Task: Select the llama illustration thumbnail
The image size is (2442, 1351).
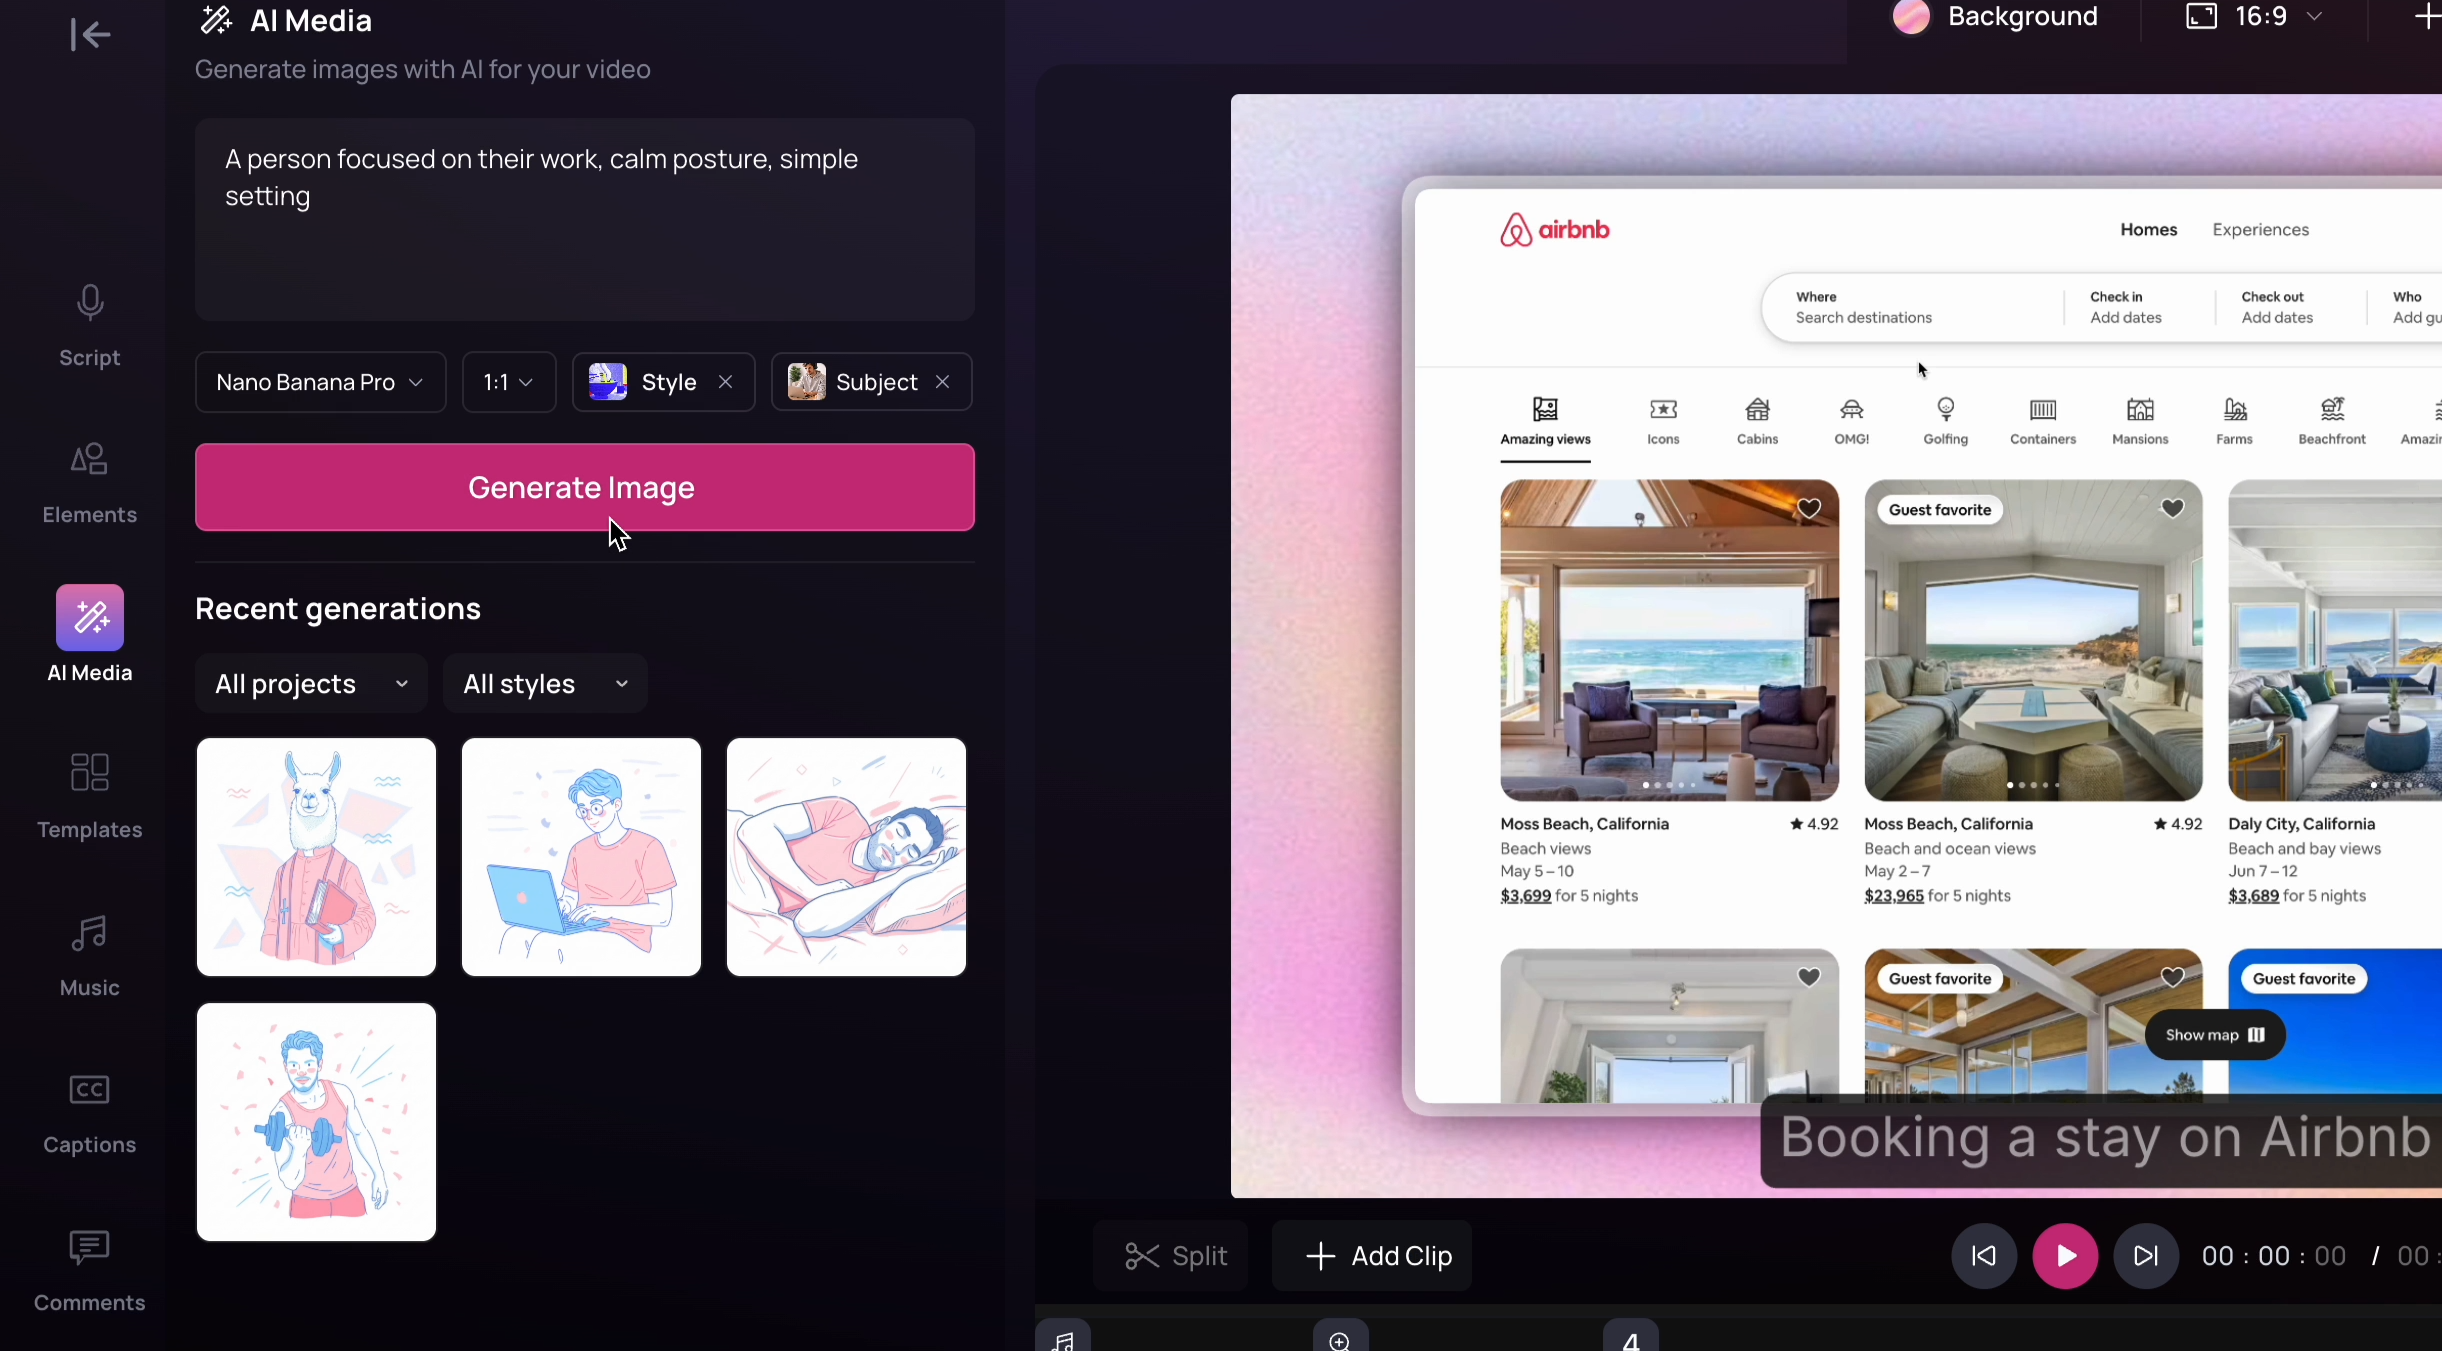Action: pyautogui.click(x=316, y=857)
